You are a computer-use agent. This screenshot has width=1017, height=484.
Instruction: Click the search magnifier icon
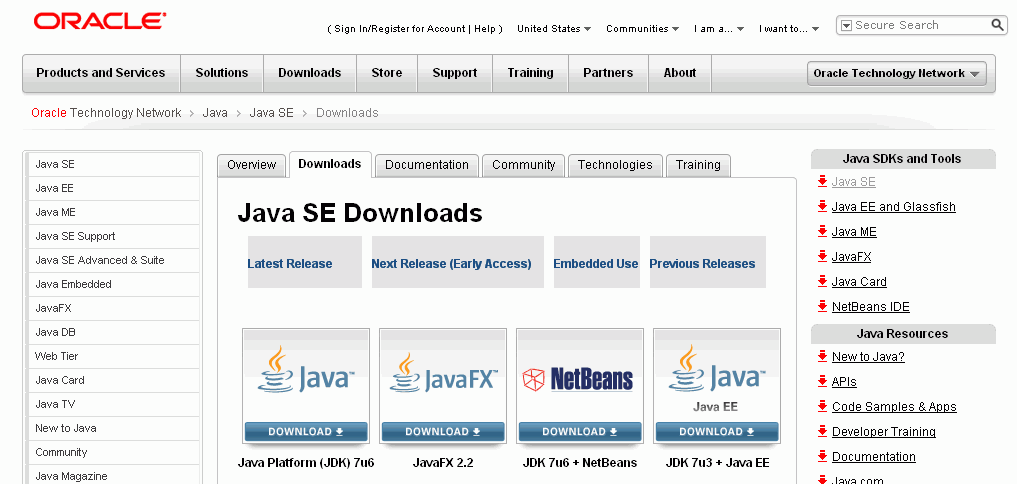point(998,25)
